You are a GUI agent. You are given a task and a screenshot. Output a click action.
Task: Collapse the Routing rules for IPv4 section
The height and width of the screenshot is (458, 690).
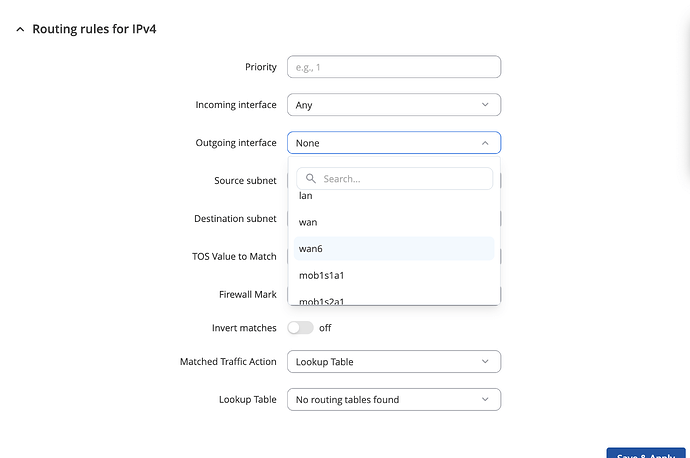(x=20, y=29)
